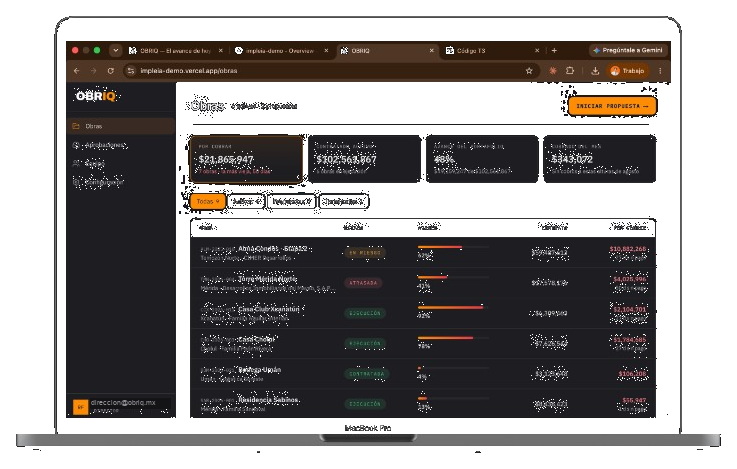
Task: Click the Residencia Sabinos project name
Action: pos(268,400)
